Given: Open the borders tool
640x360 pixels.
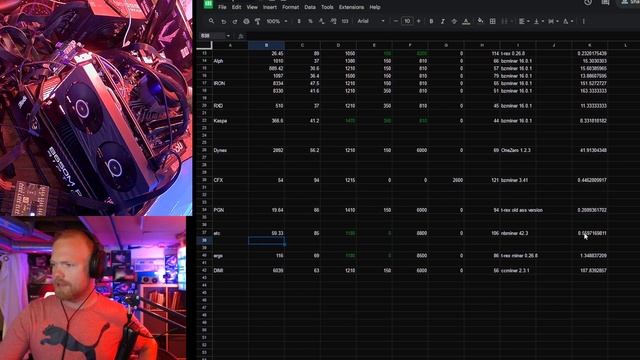Looking at the screenshot, I should pyautogui.click(x=493, y=21).
